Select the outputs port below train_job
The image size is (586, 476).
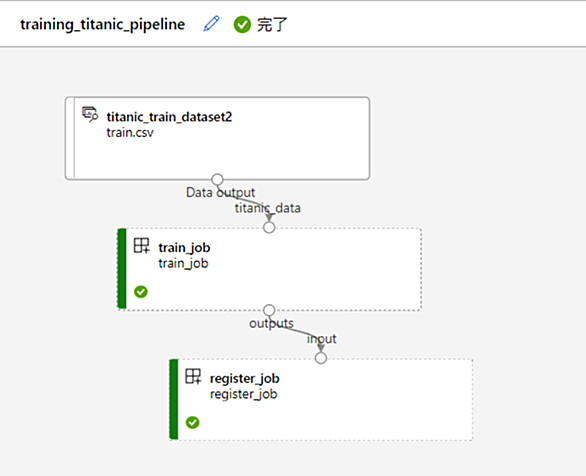point(269,310)
